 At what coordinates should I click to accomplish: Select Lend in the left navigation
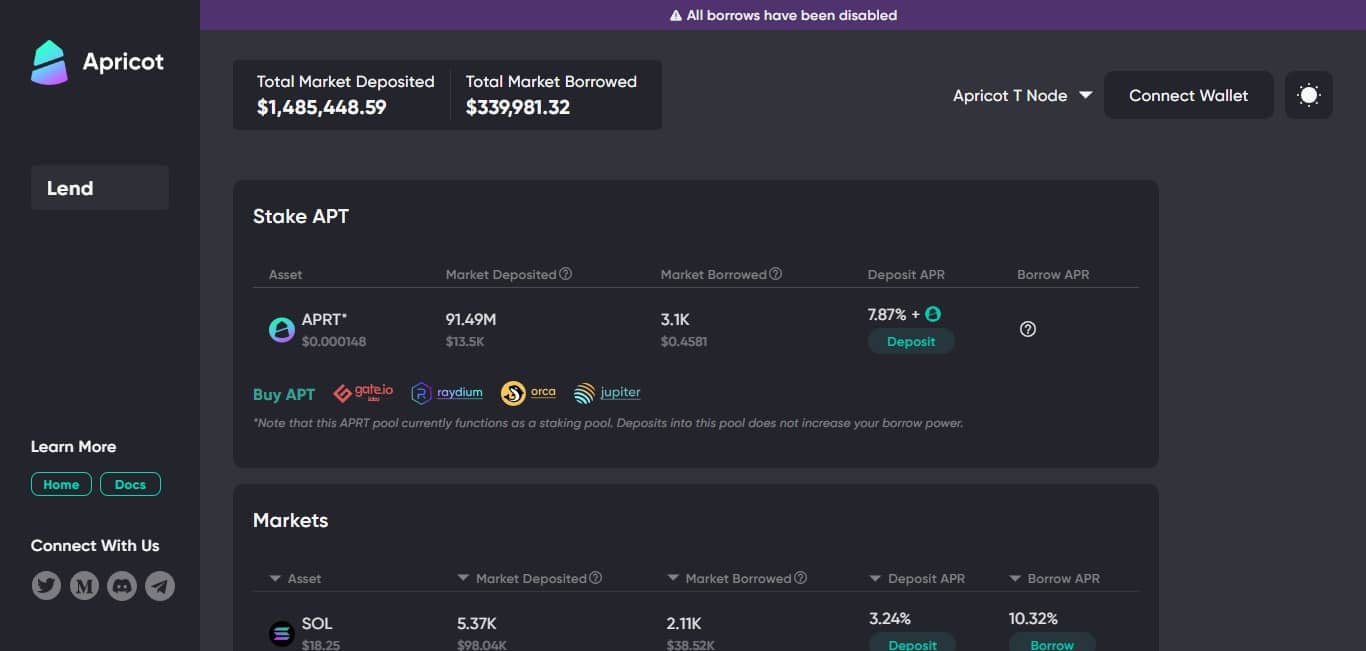coord(69,187)
